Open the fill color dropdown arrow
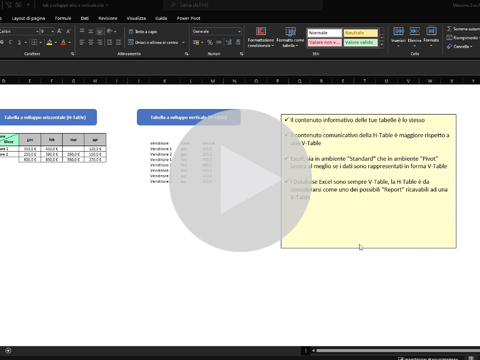The image size is (480, 360). click(55, 43)
